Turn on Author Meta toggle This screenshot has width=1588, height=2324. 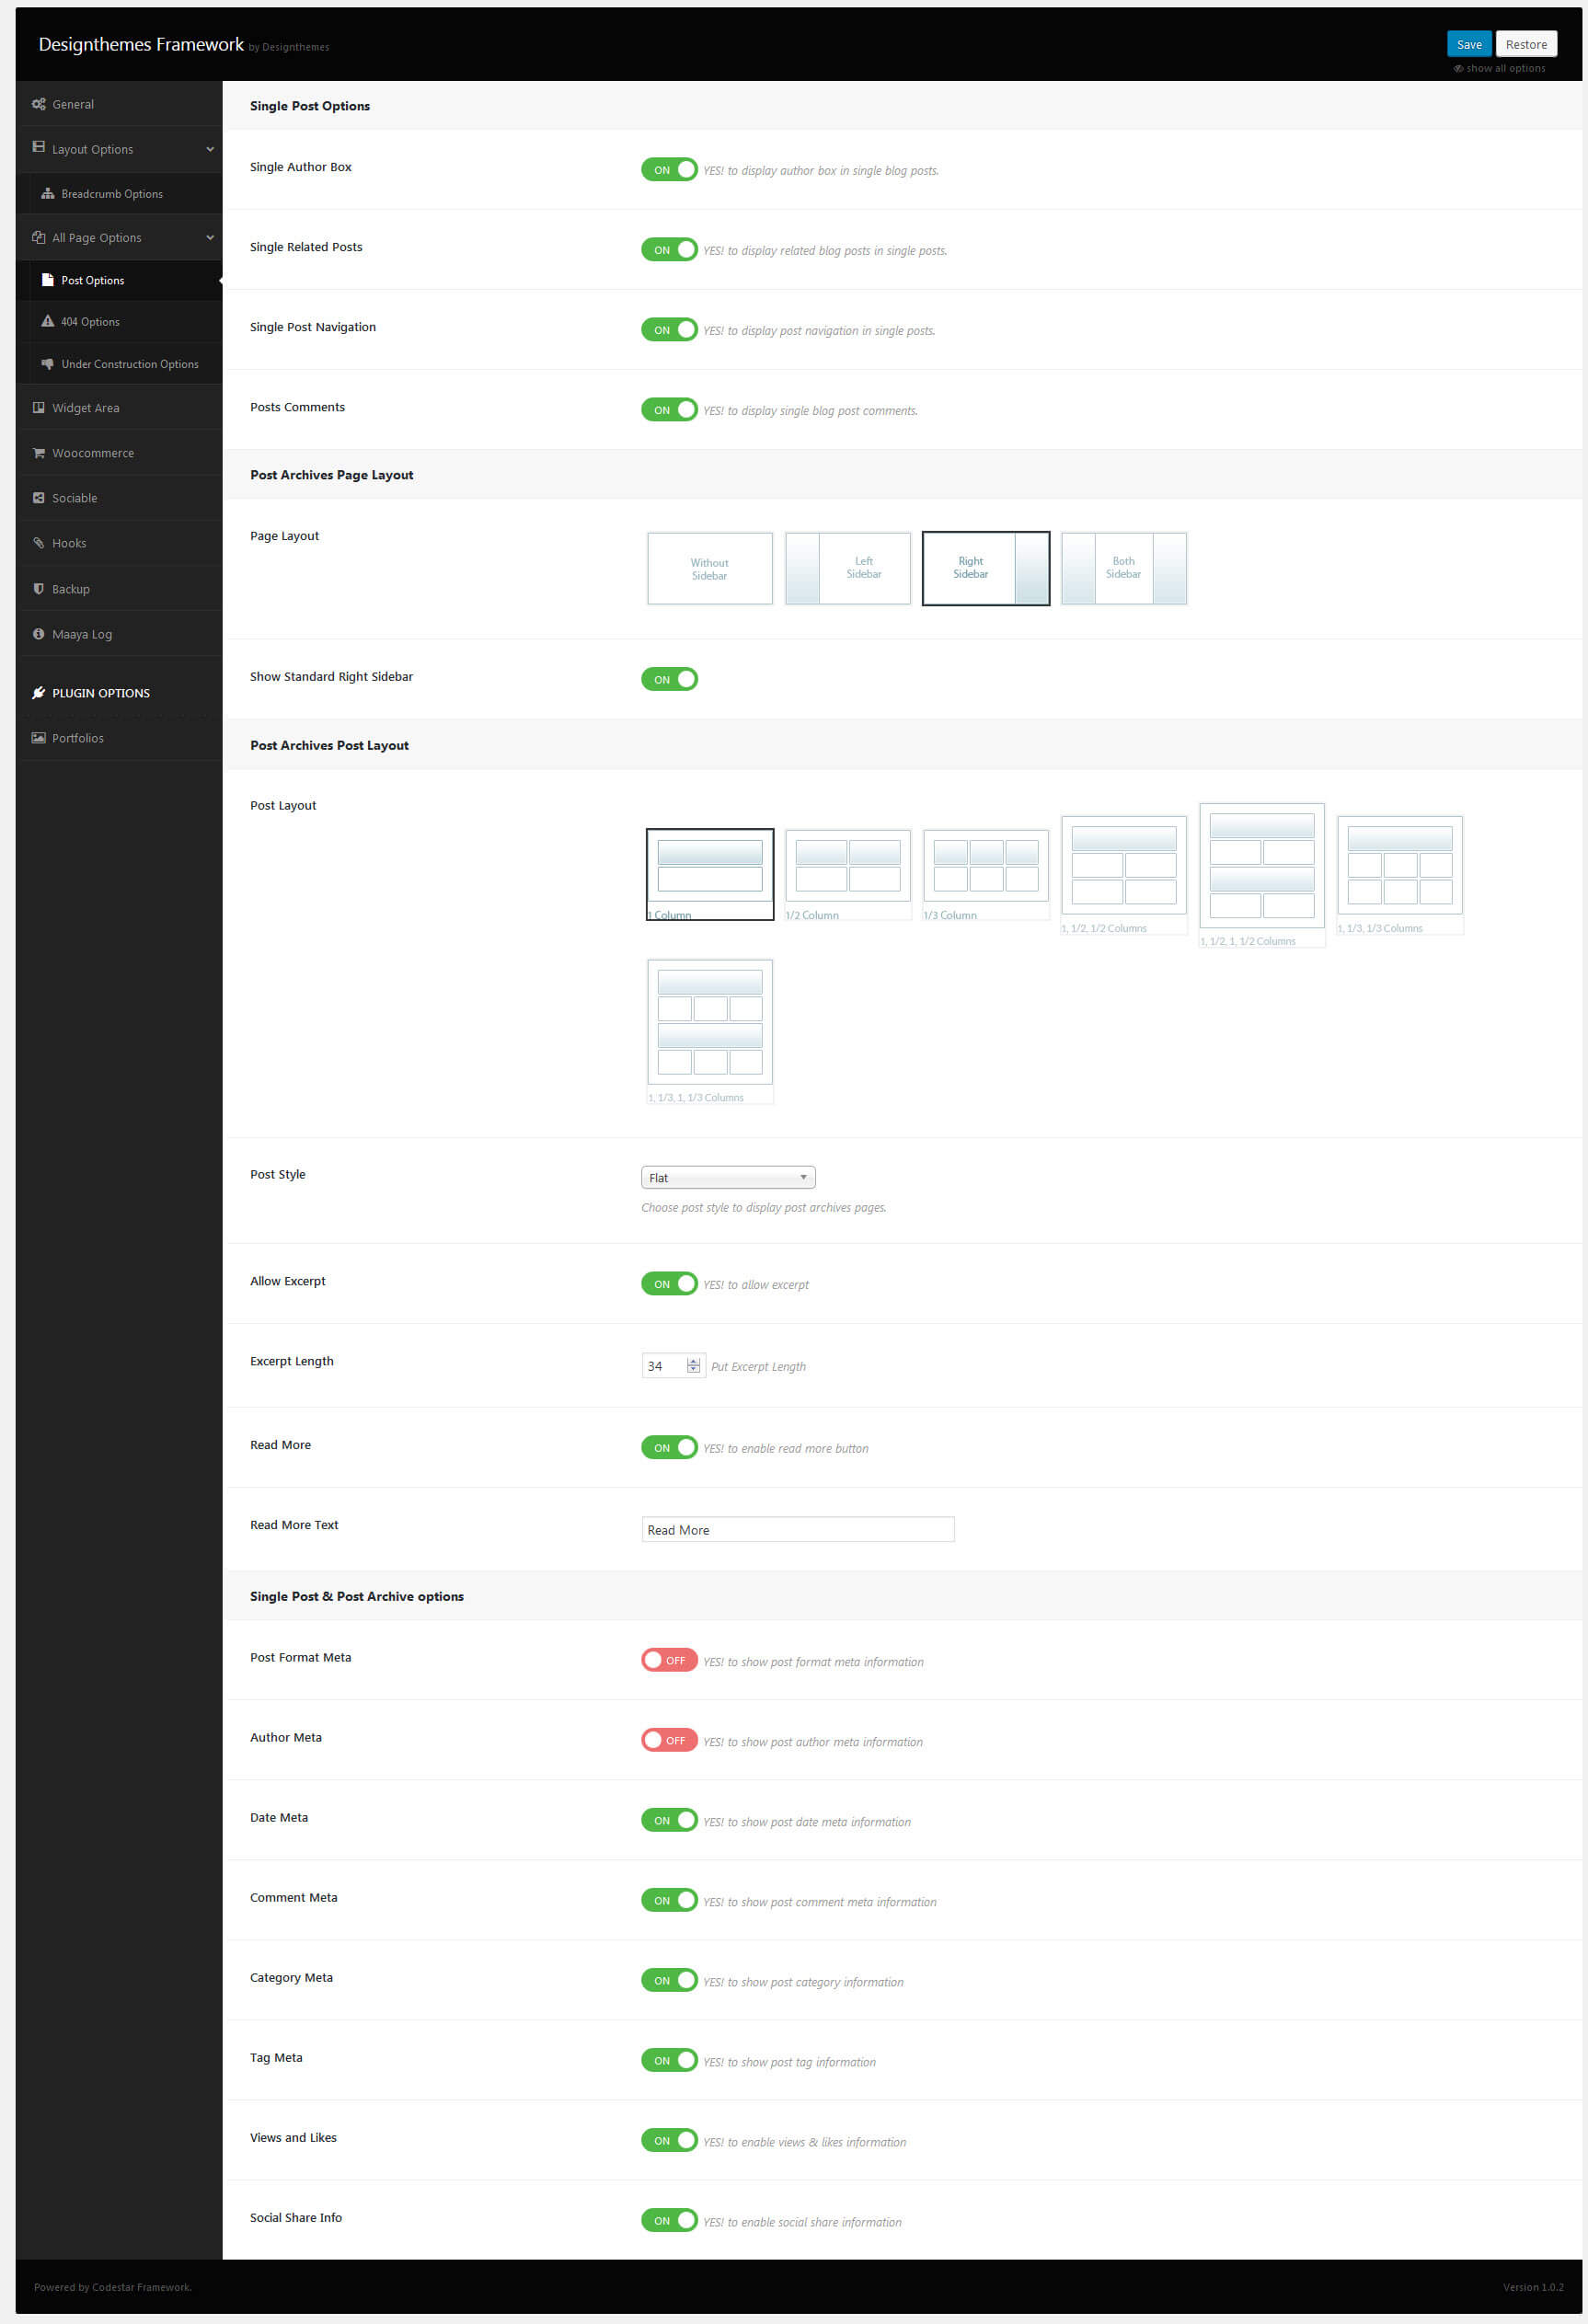pyautogui.click(x=669, y=1740)
